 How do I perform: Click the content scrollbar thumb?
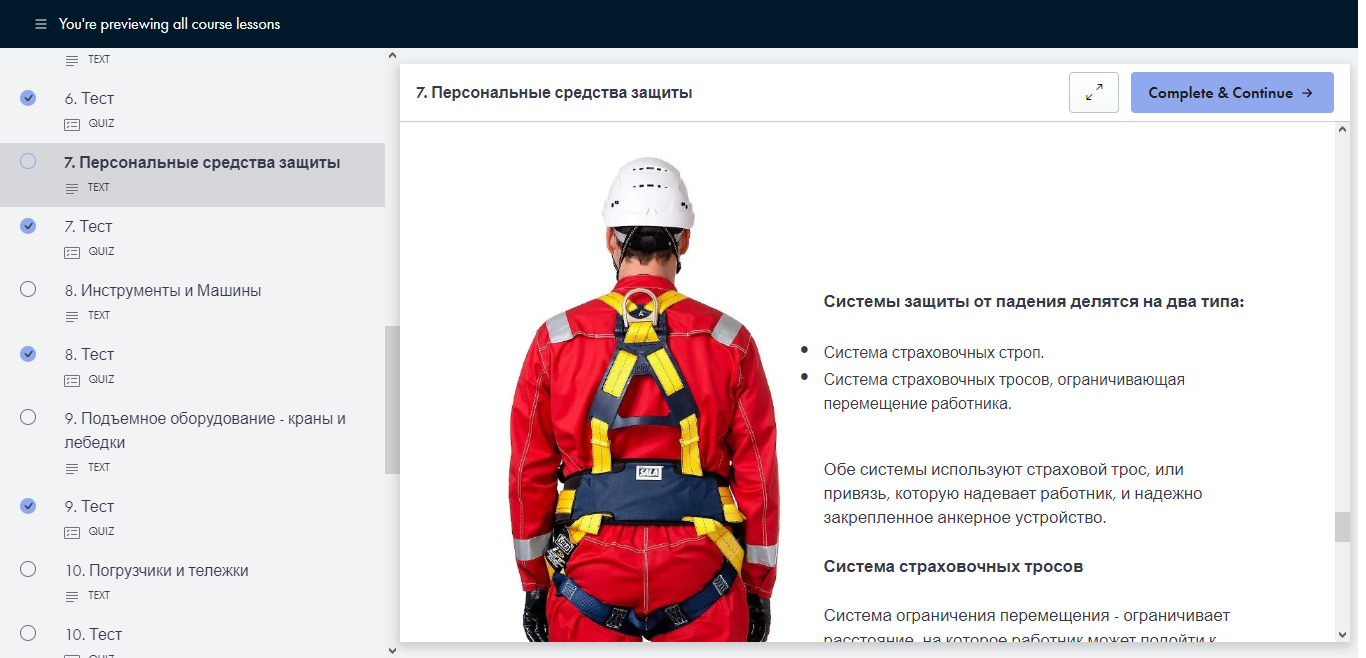point(1342,526)
